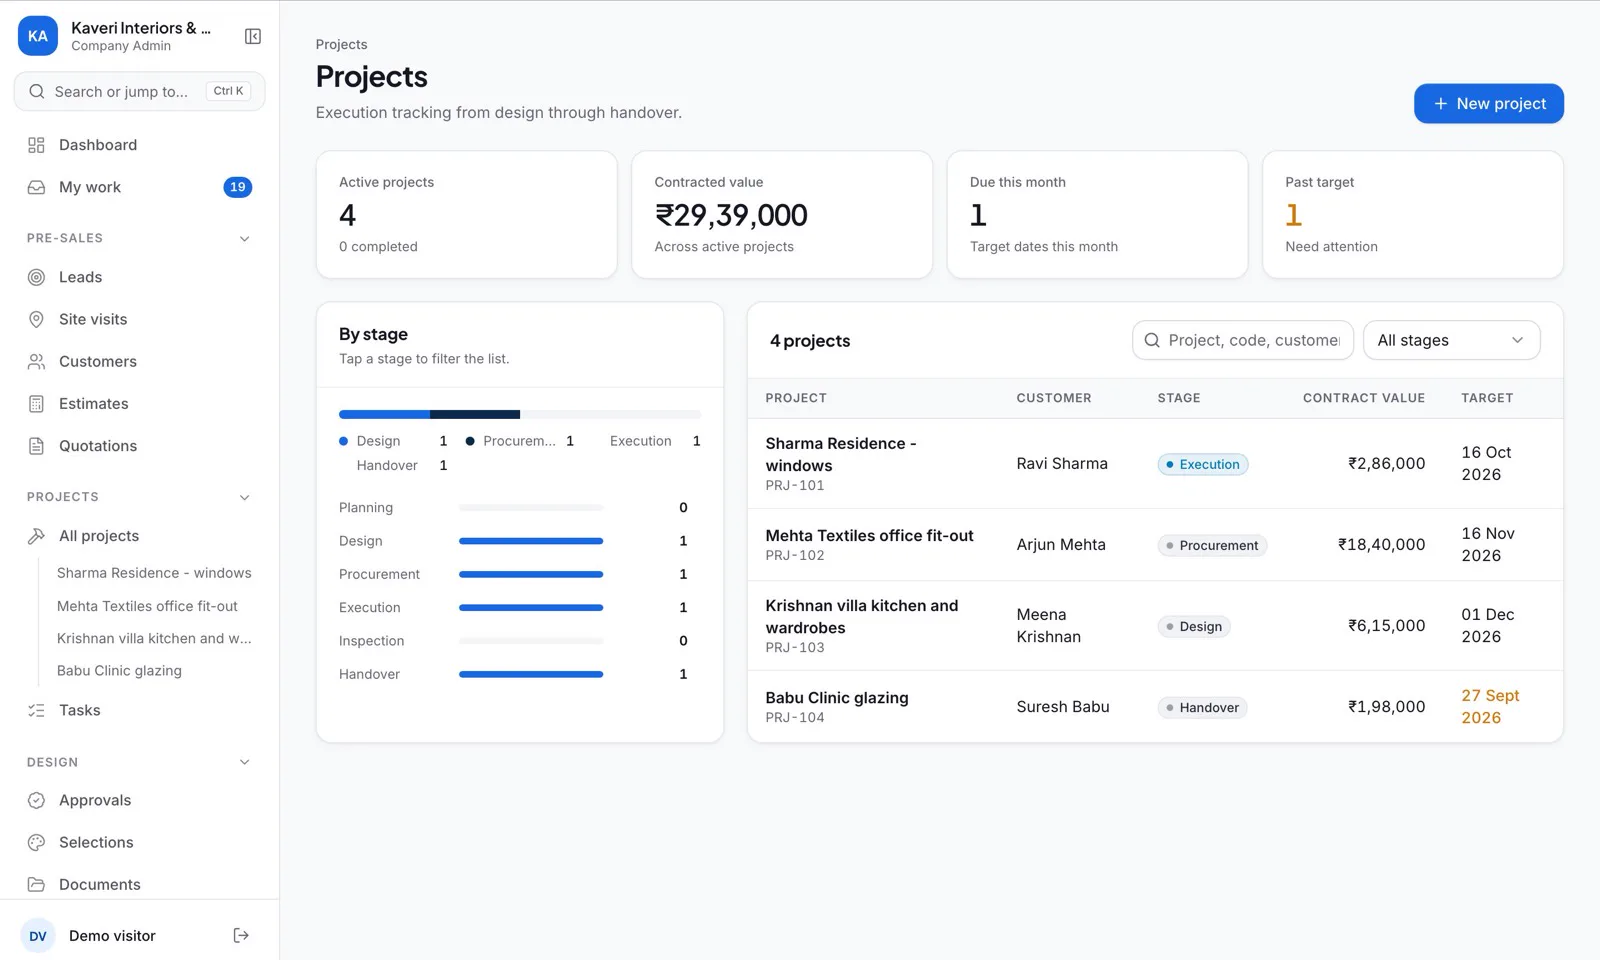Go to the Leads menu item
Screen dimensions: 1600x960
pos(139,277)
